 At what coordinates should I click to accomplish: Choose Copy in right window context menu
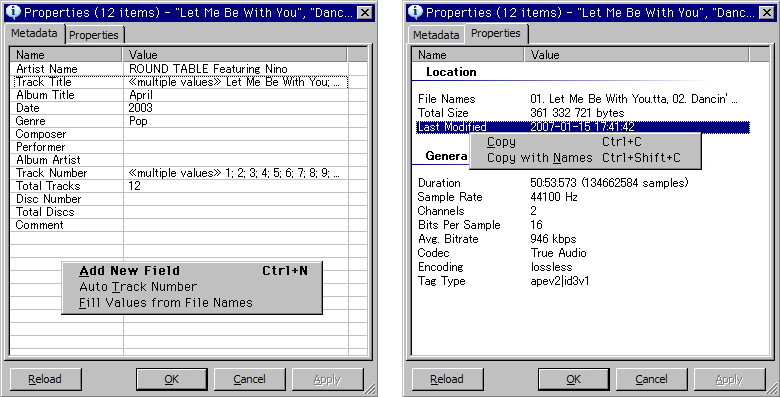pos(585,142)
